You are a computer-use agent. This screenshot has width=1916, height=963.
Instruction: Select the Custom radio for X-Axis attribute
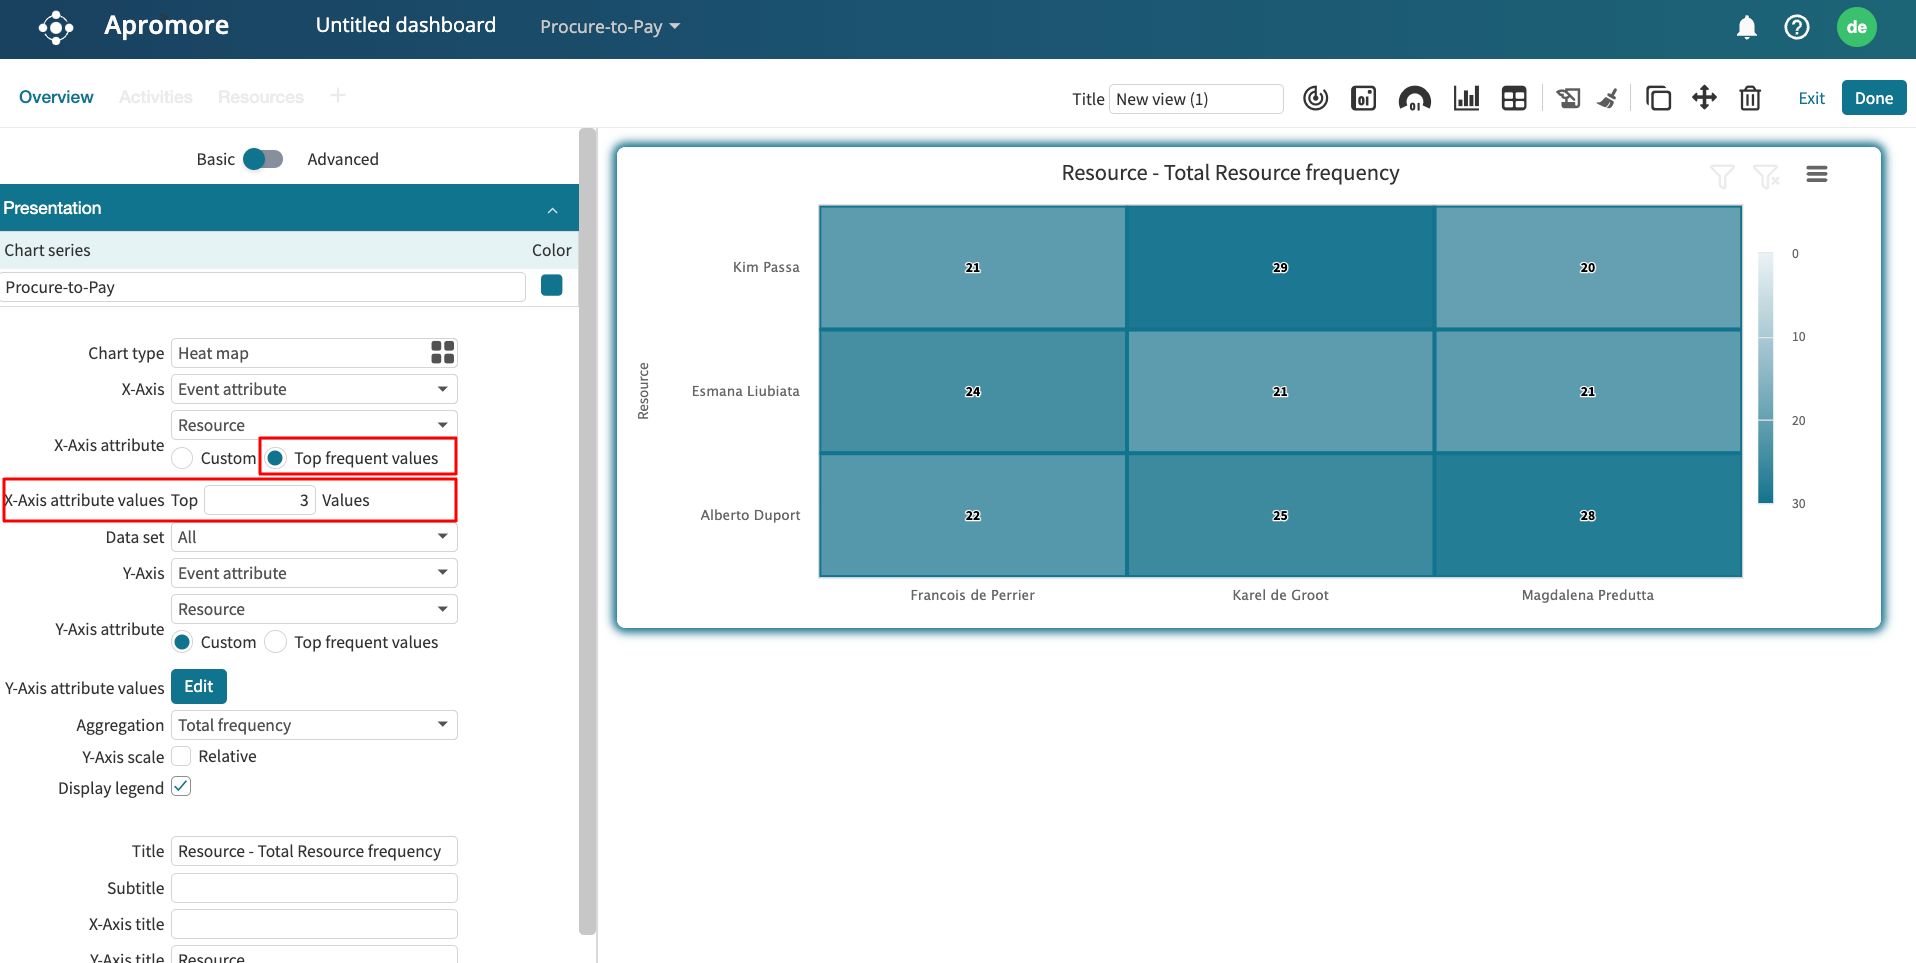[x=183, y=458]
